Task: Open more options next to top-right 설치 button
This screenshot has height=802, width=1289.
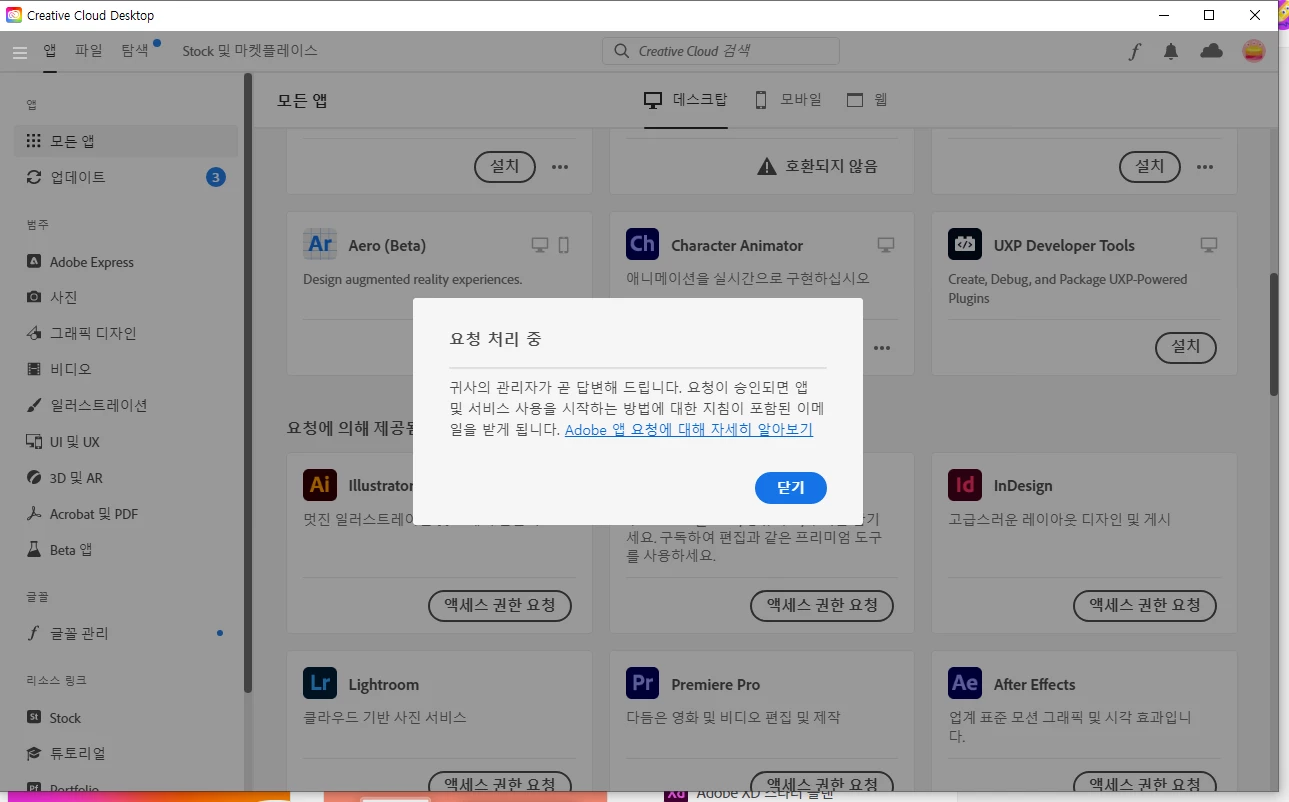Action: pyautogui.click(x=1205, y=167)
